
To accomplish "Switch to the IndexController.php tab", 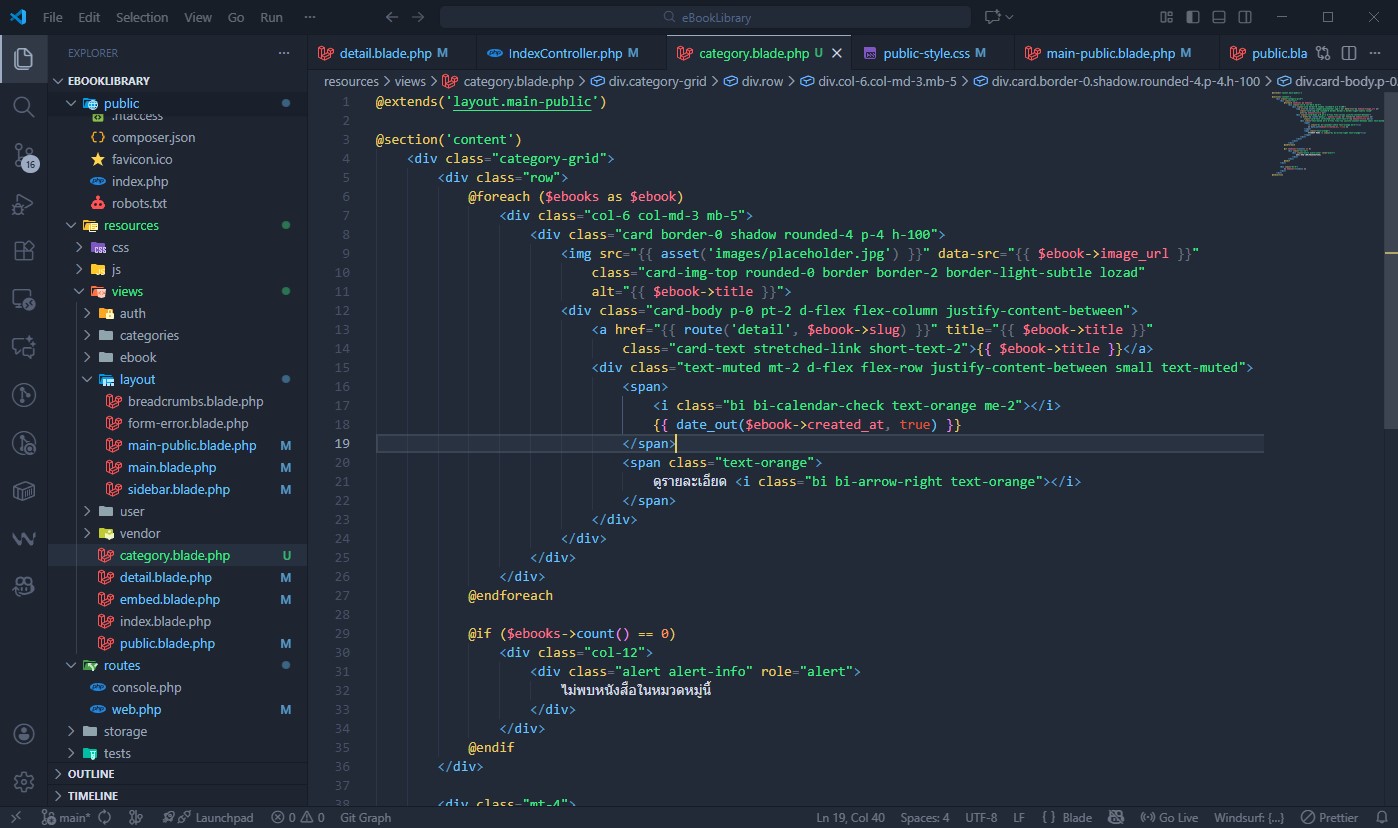I will click(565, 53).
